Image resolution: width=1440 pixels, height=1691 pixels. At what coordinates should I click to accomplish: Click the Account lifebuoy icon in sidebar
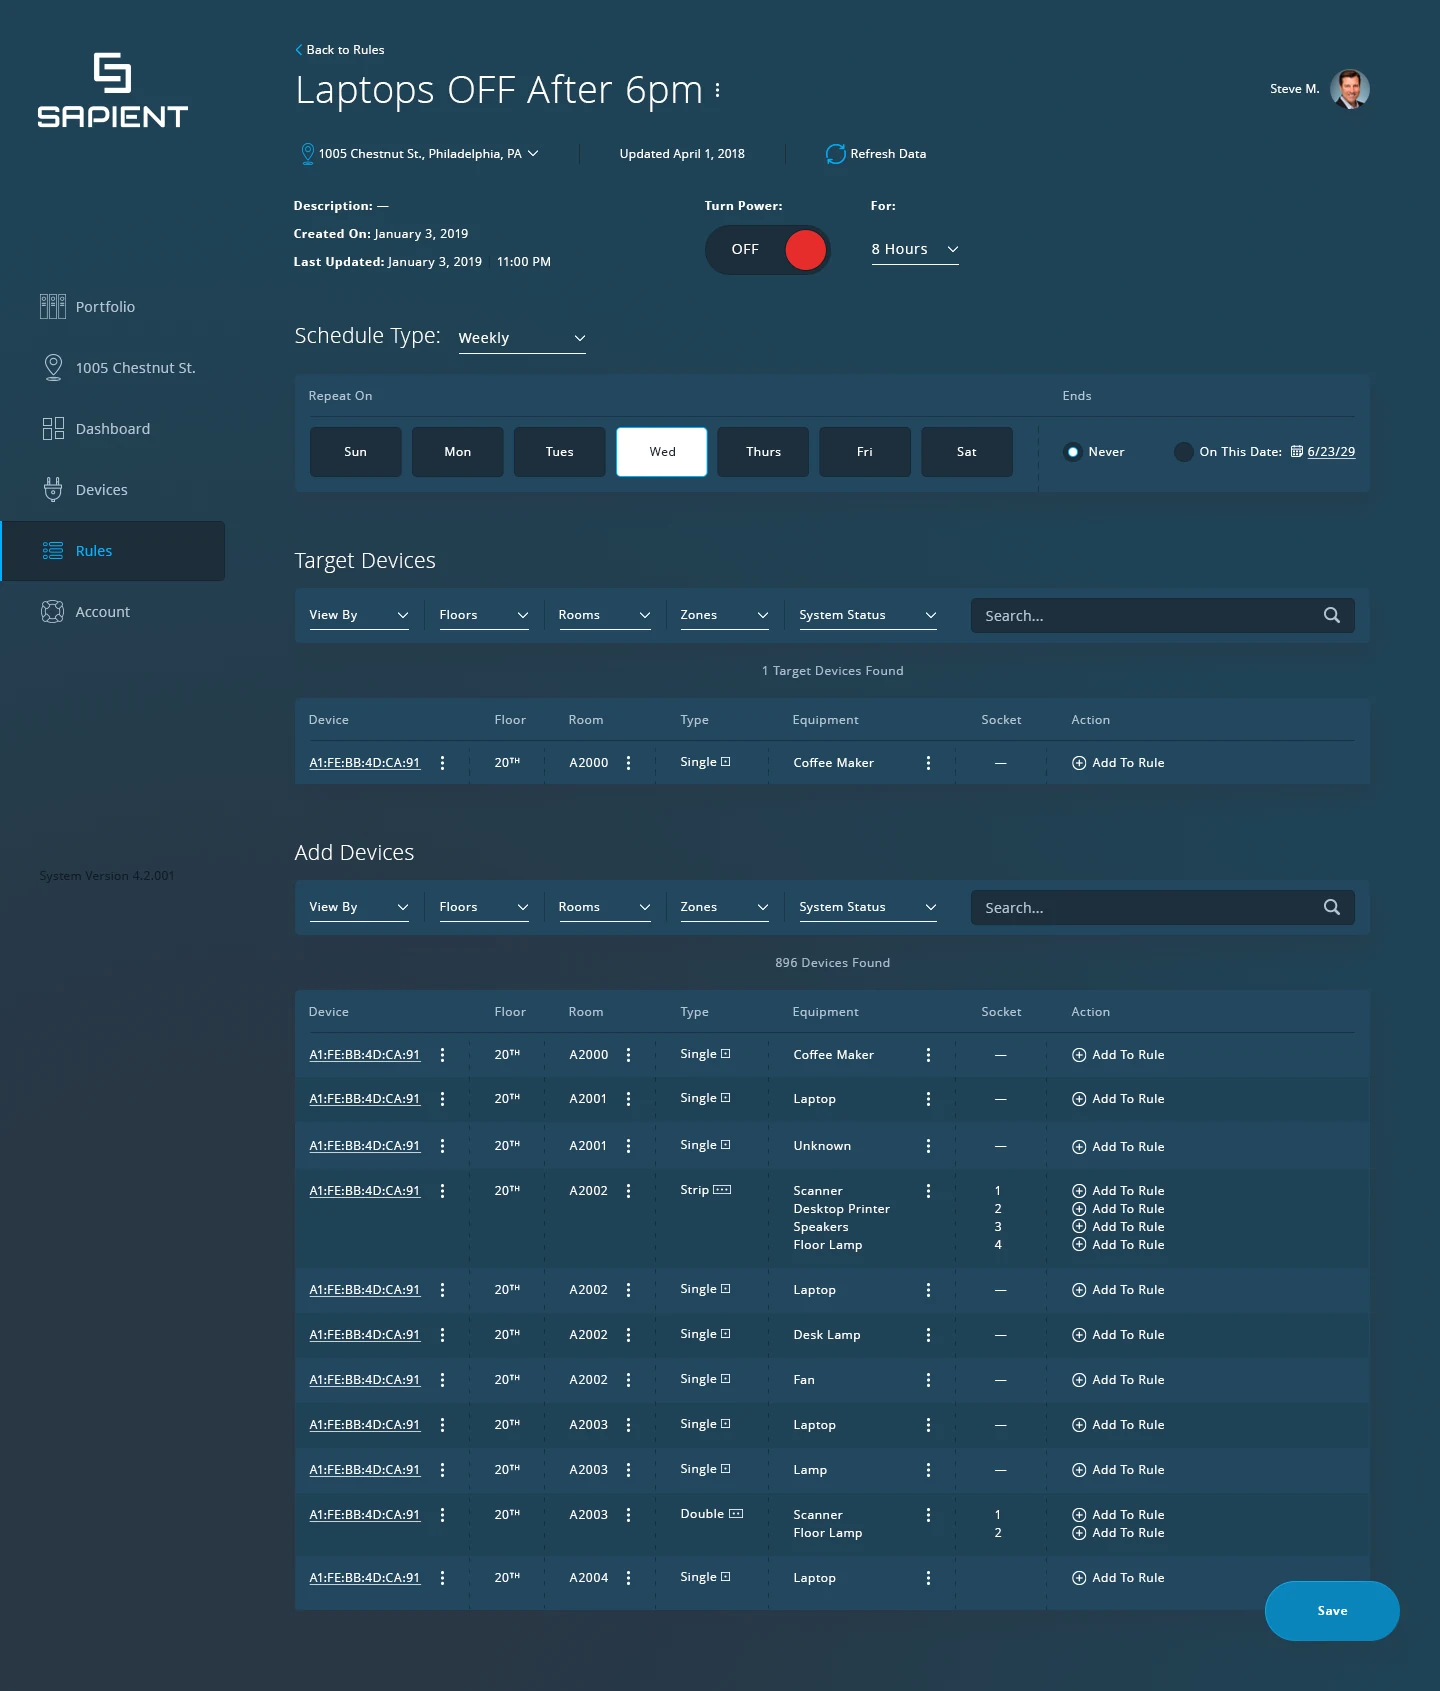point(53,612)
